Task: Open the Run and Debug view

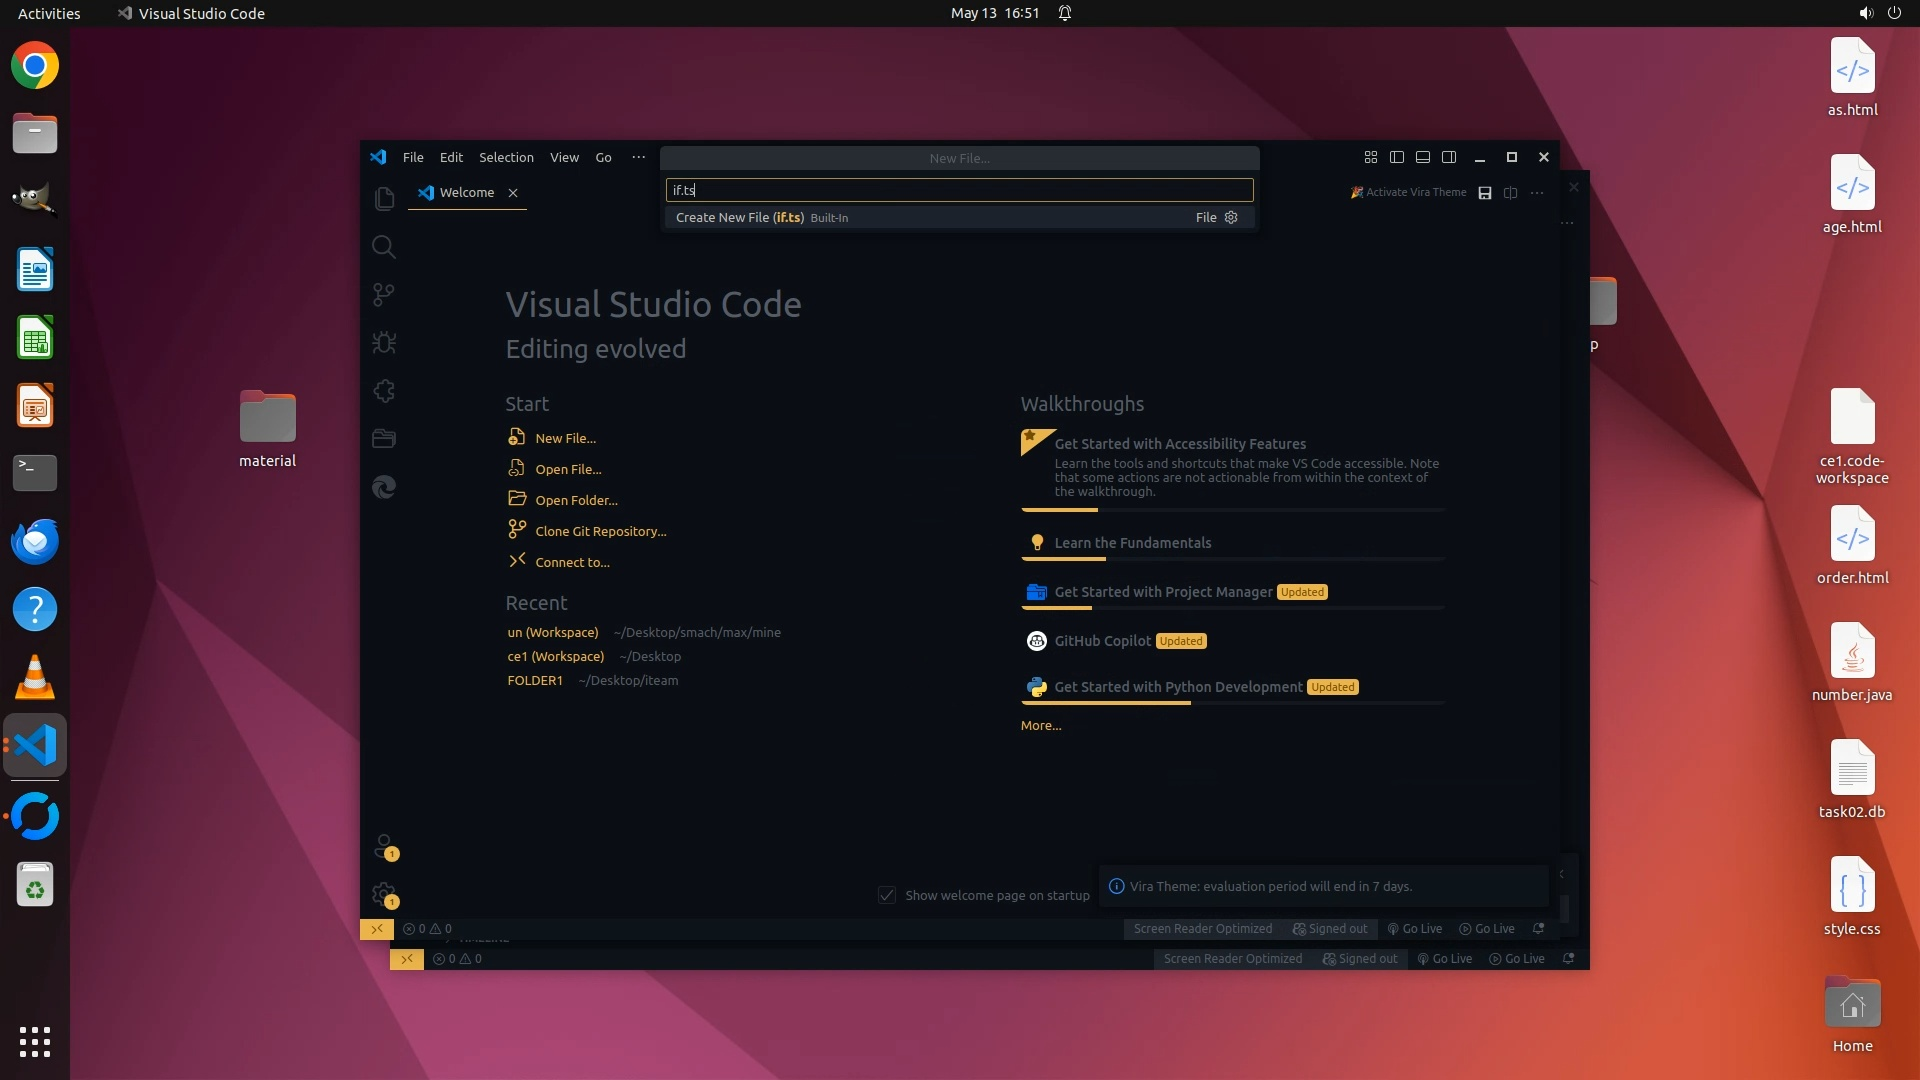Action: pyautogui.click(x=384, y=343)
